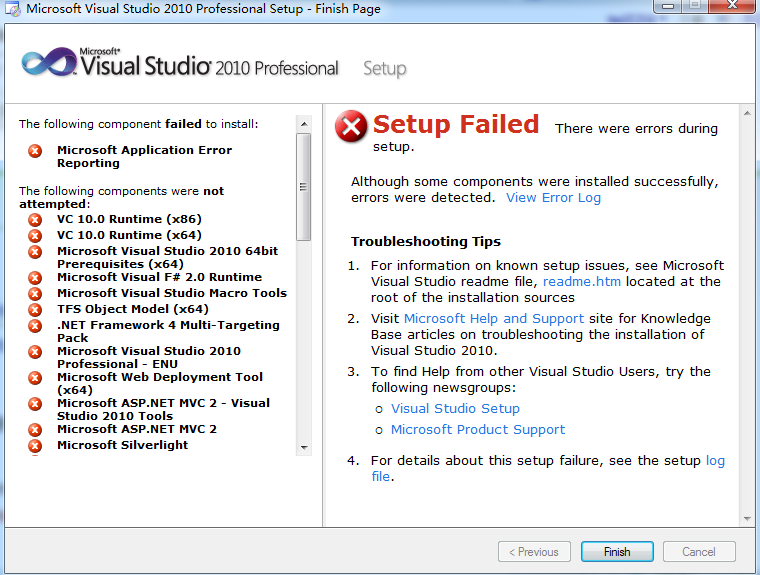Click error icon beside VC 10.0 Runtime (x86)
Image resolution: width=760 pixels, height=575 pixels.
point(35,220)
